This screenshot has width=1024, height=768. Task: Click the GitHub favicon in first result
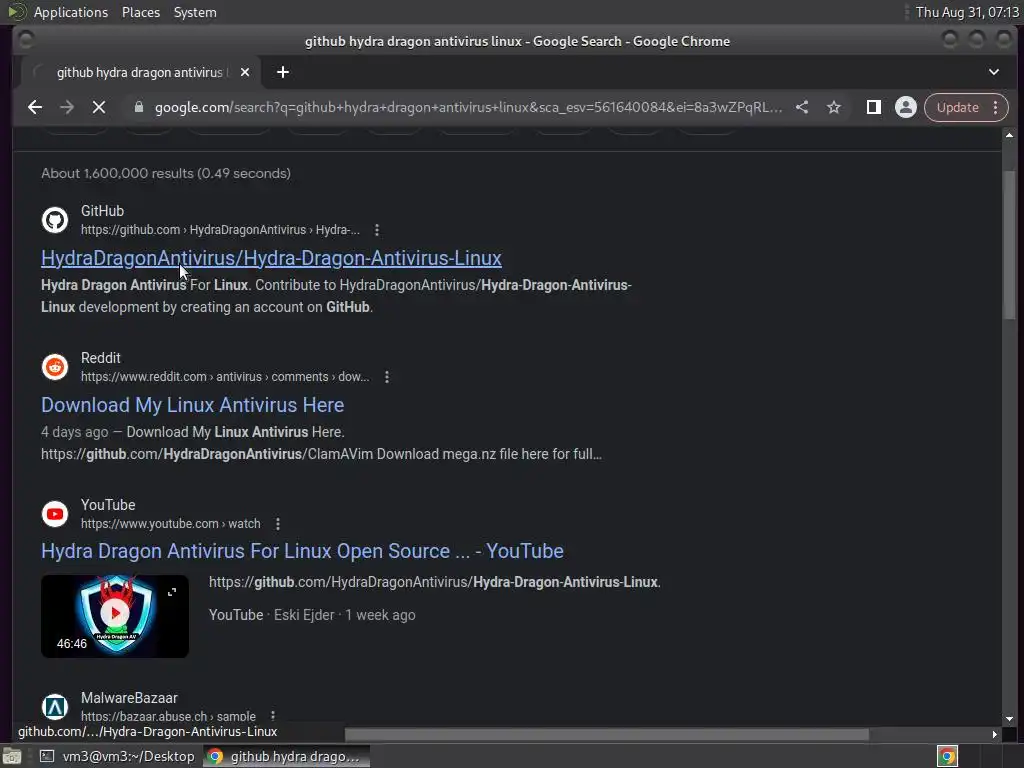pos(55,220)
